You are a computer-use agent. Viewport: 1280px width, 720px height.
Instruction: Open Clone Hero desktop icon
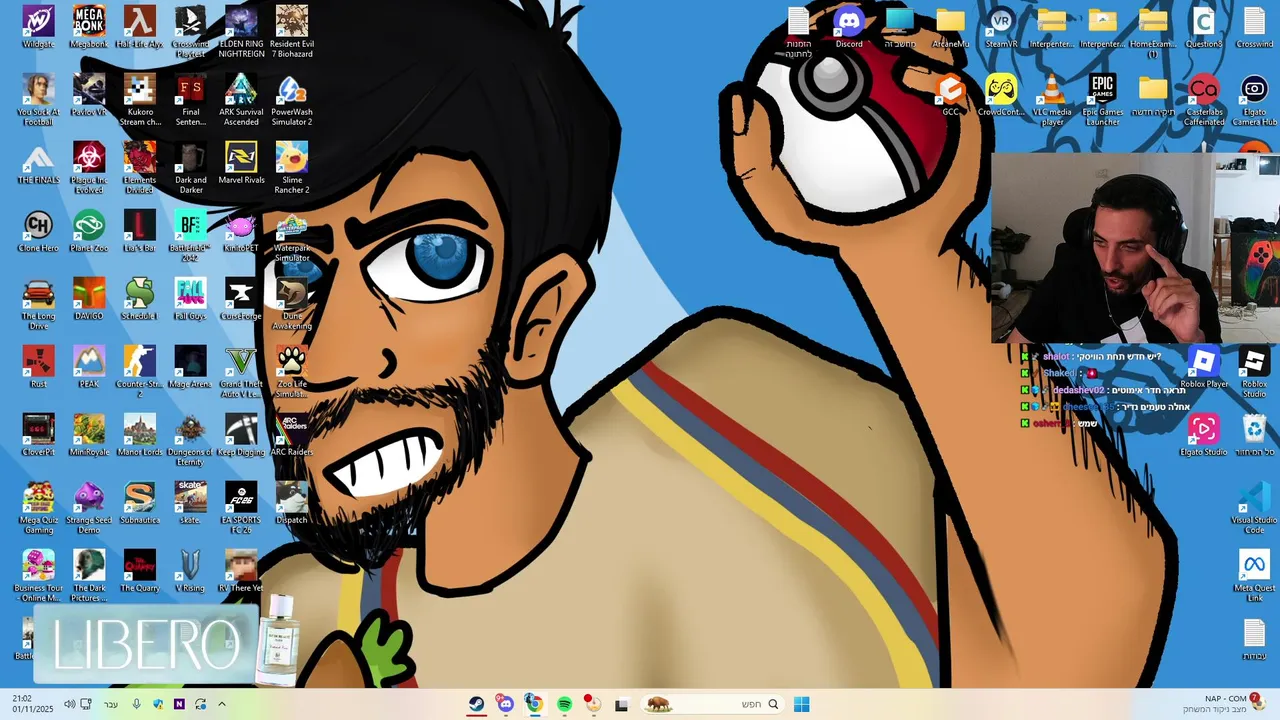tap(38, 231)
